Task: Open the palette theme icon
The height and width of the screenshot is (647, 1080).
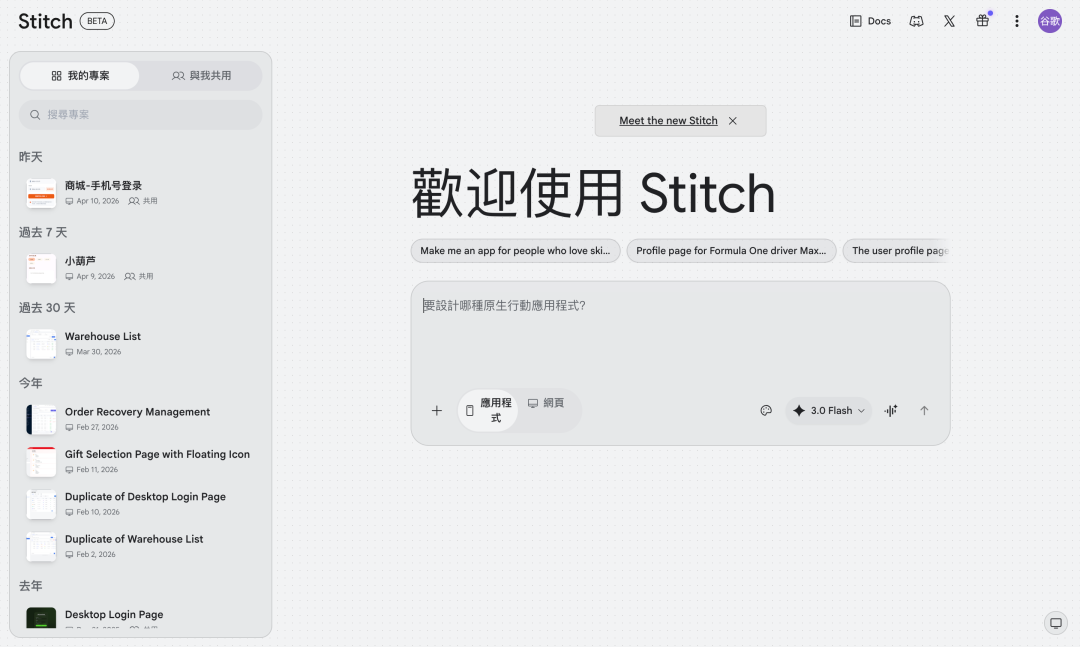Action: pyautogui.click(x=766, y=411)
